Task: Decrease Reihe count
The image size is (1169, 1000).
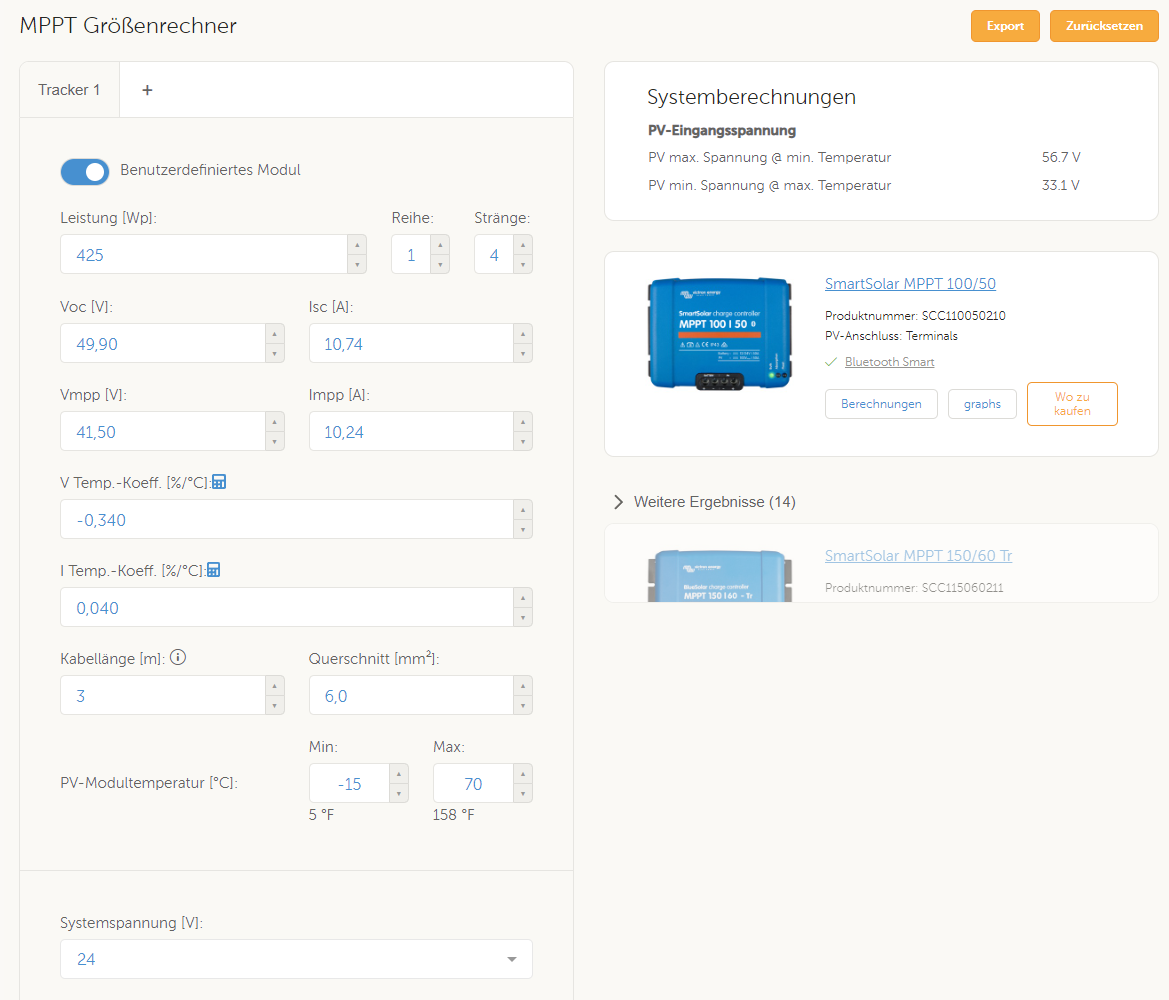Action: coord(440,264)
